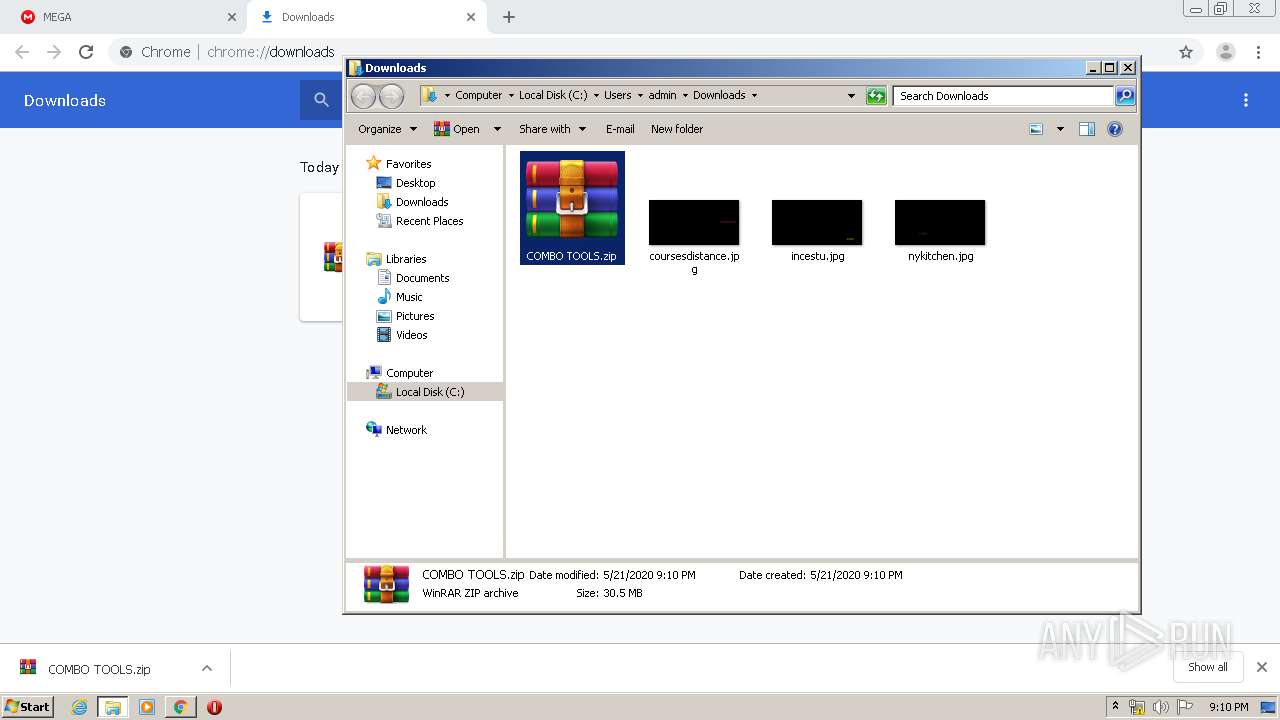The height and width of the screenshot is (720, 1280).
Task: Select nykitchen.jpg thumbnail
Action: (940, 222)
